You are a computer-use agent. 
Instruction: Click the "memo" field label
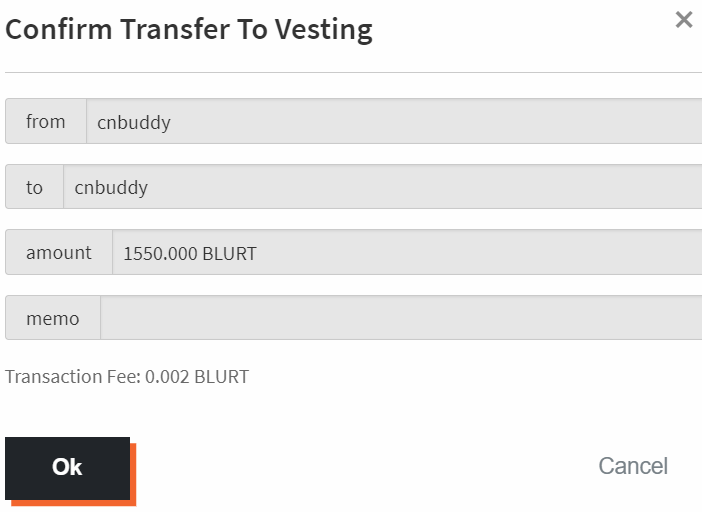pos(53,318)
